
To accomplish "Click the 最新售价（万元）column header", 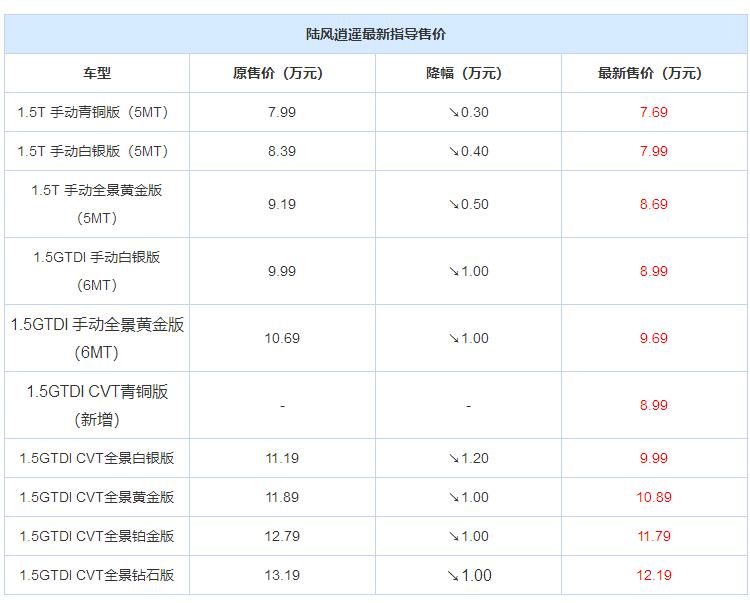I will (653, 73).
